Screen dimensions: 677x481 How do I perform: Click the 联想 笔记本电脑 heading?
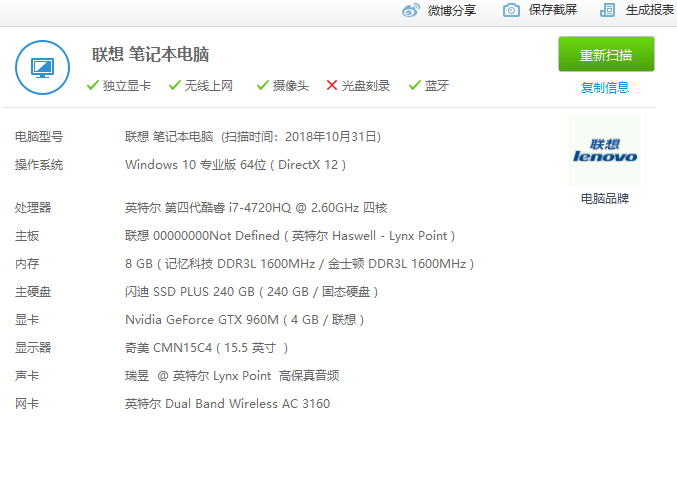(x=150, y=54)
